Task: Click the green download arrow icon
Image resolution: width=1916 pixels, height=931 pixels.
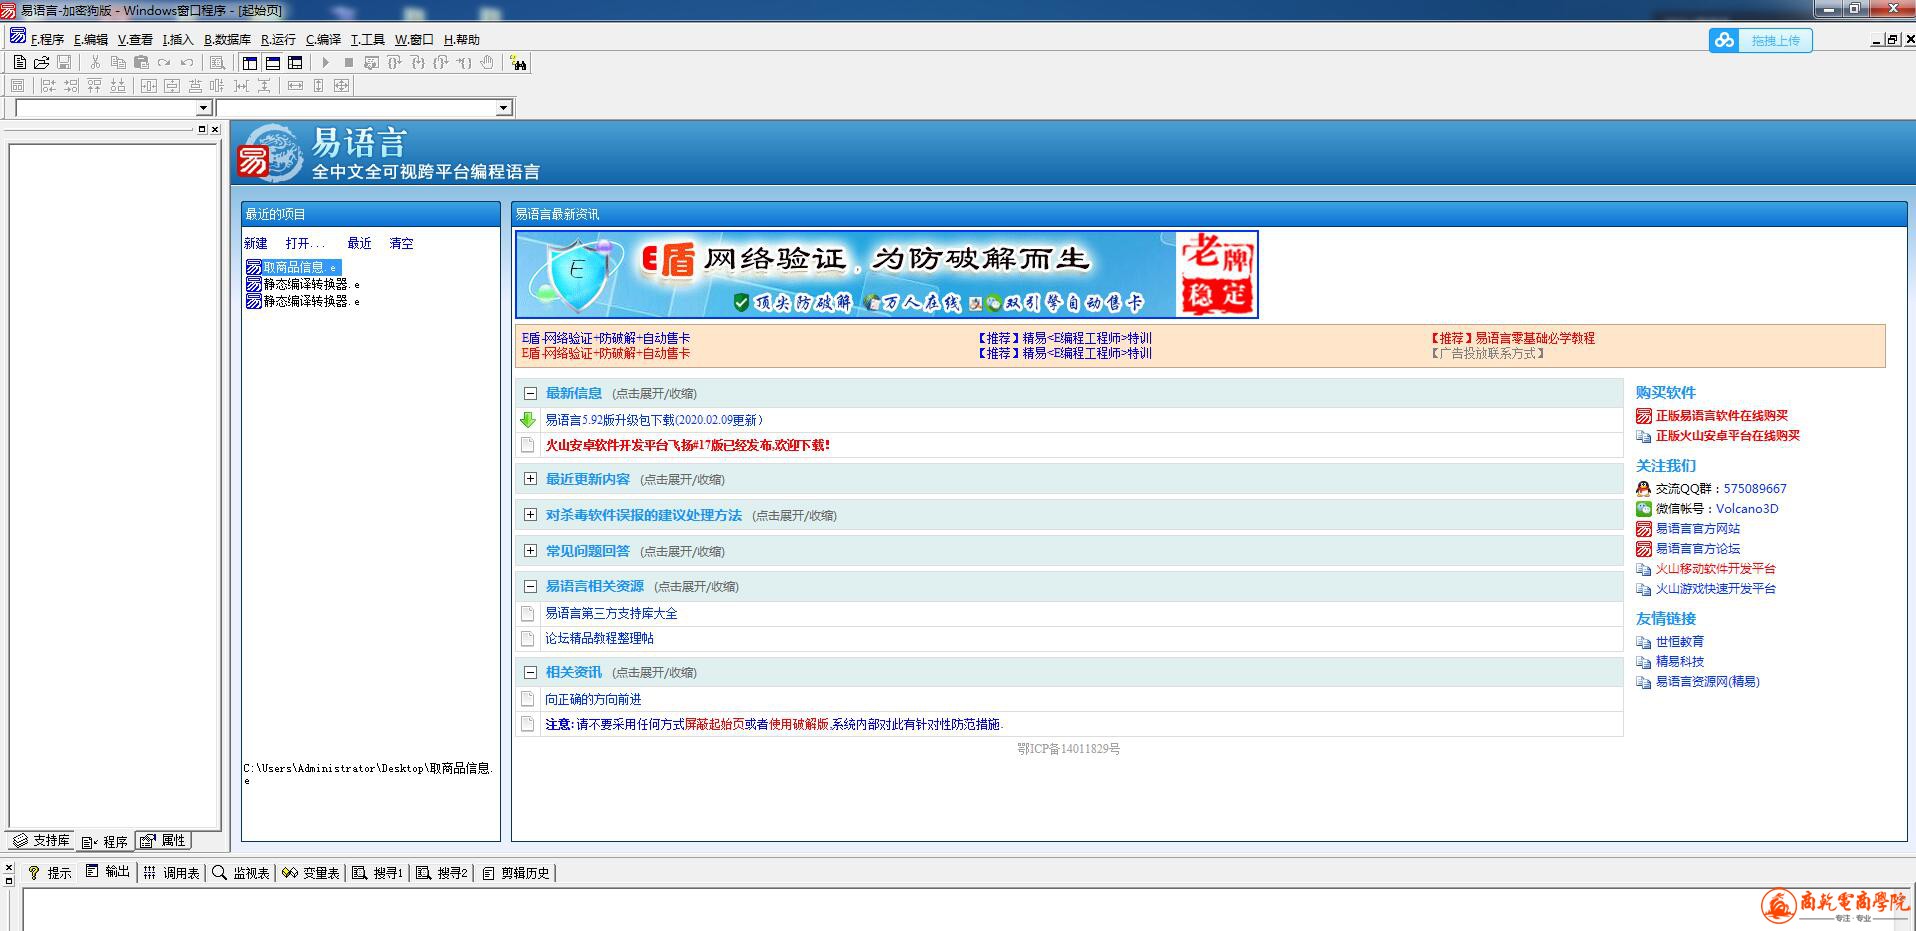Action: [528, 420]
